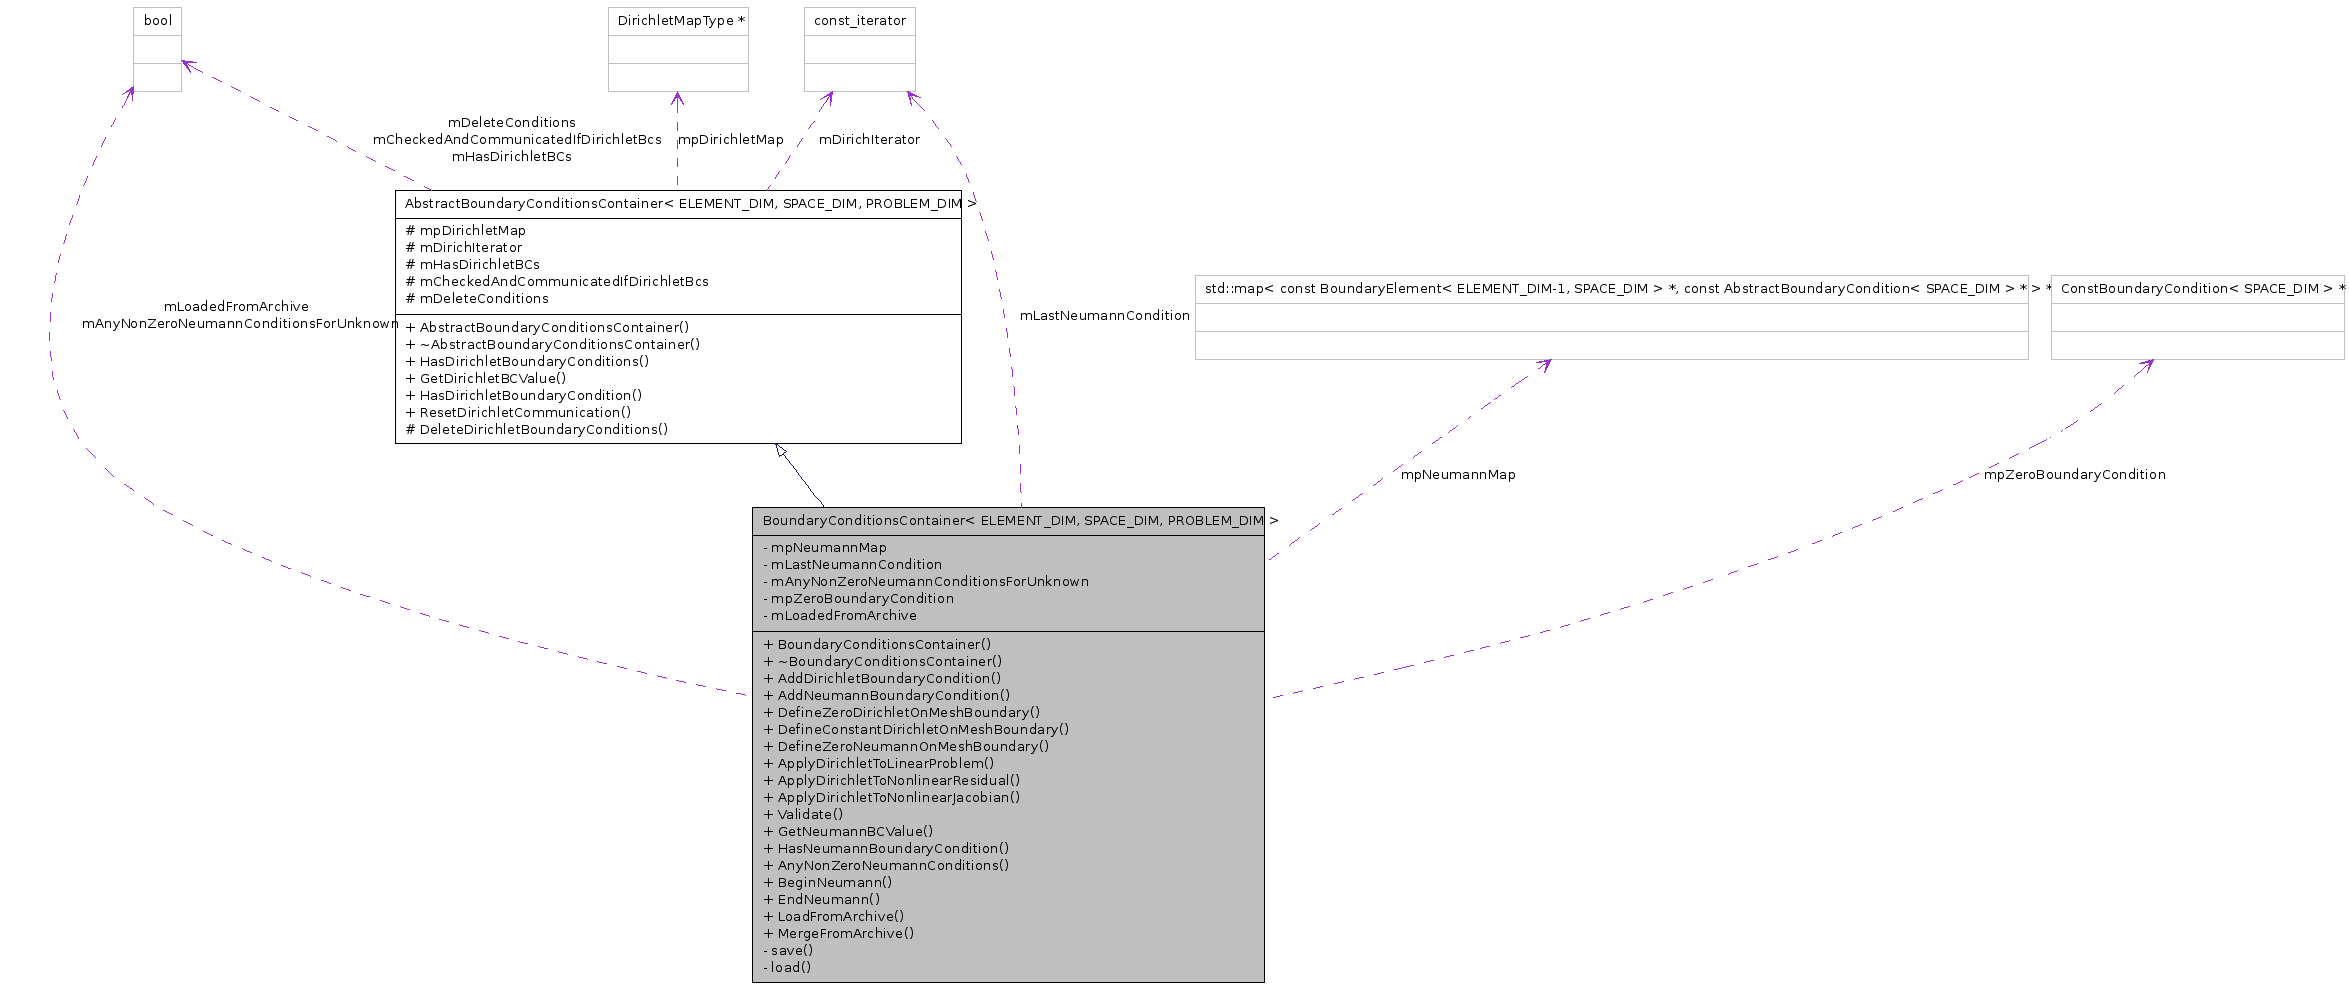Screen dimensions: 2349x987
Task: Select the const_iterator node
Action: click(860, 50)
